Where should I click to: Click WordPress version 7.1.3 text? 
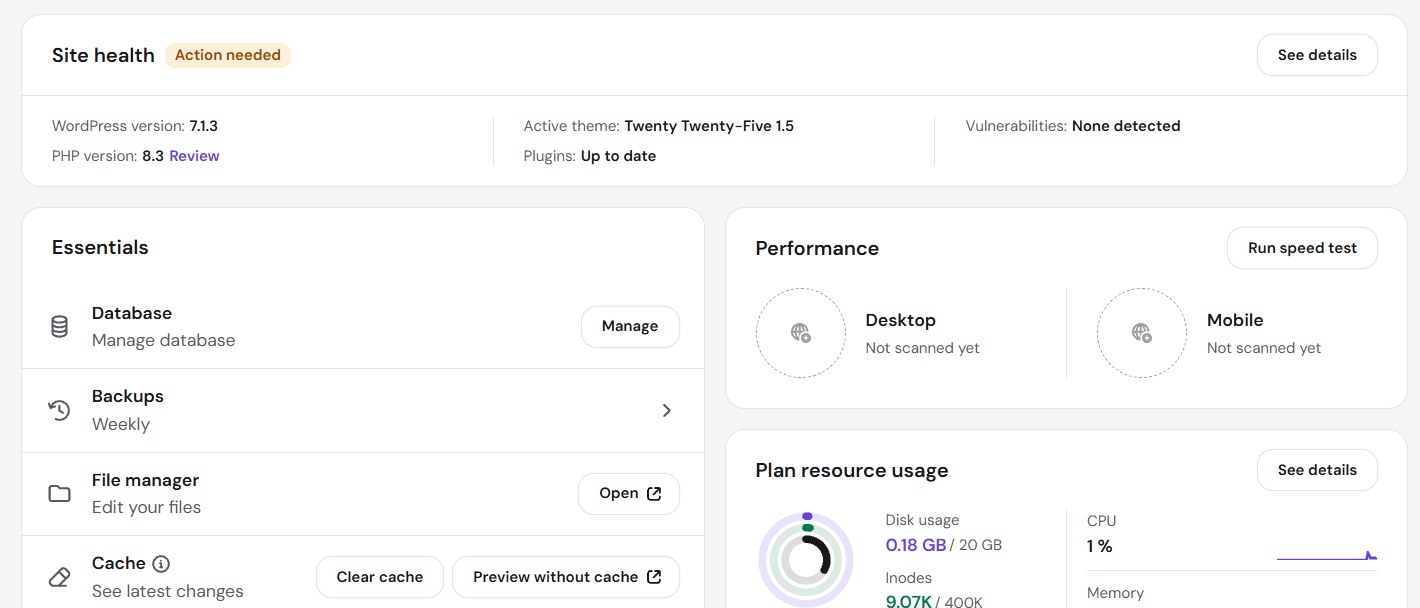click(x=135, y=126)
